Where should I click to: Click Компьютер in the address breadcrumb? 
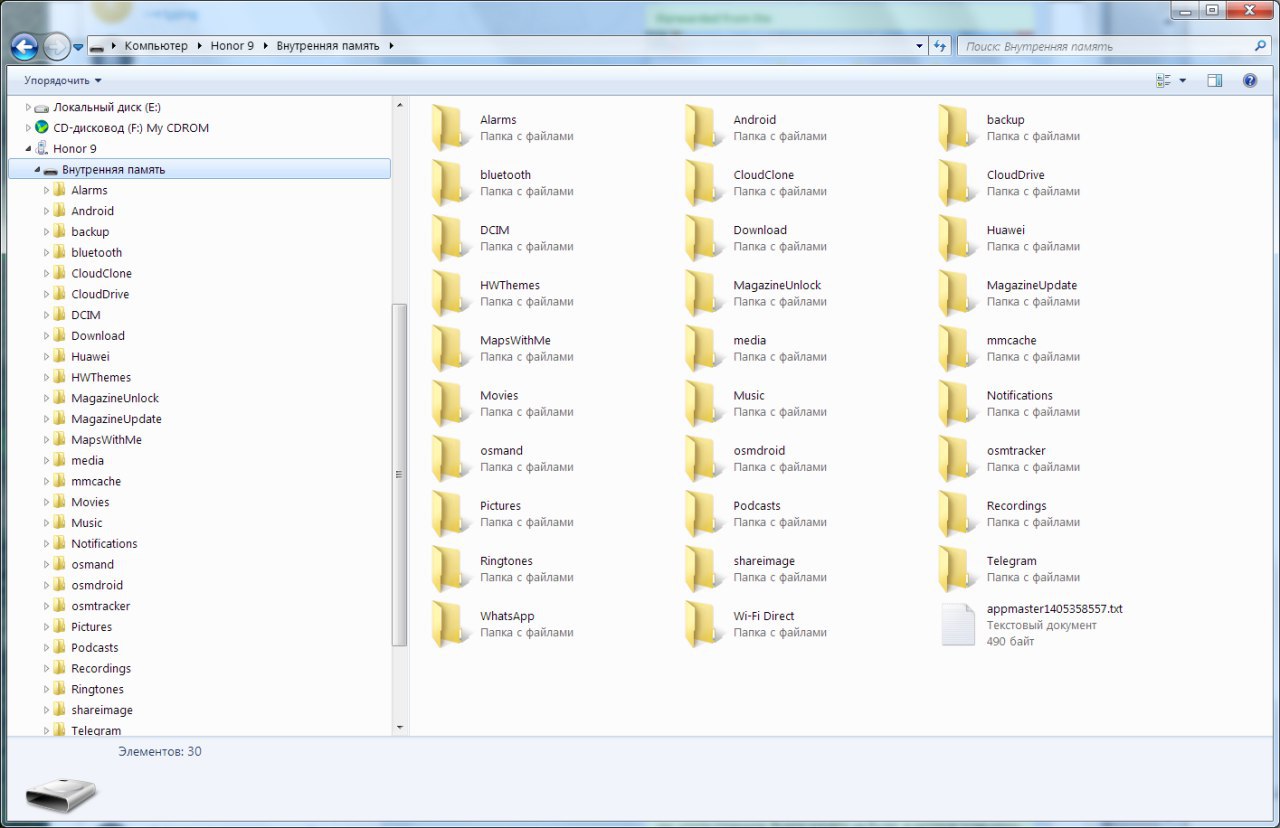click(x=156, y=46)
